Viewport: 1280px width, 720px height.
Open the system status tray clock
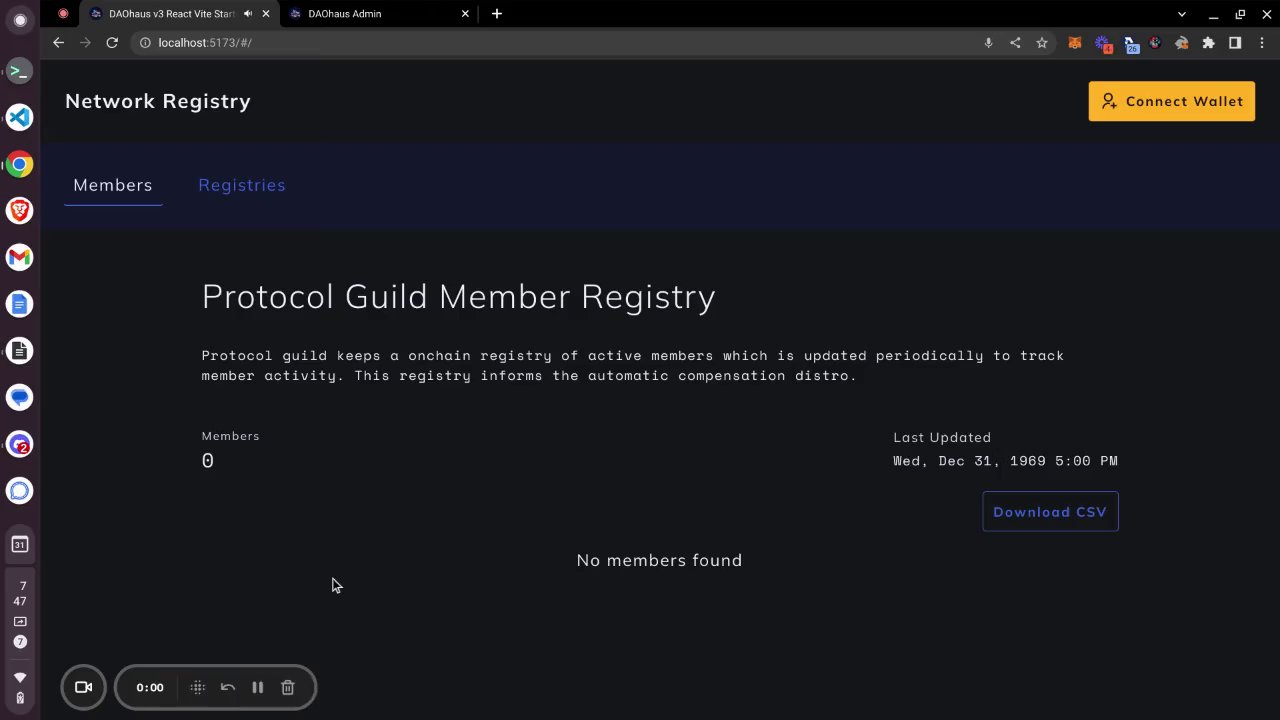click(x=20, y=594)
